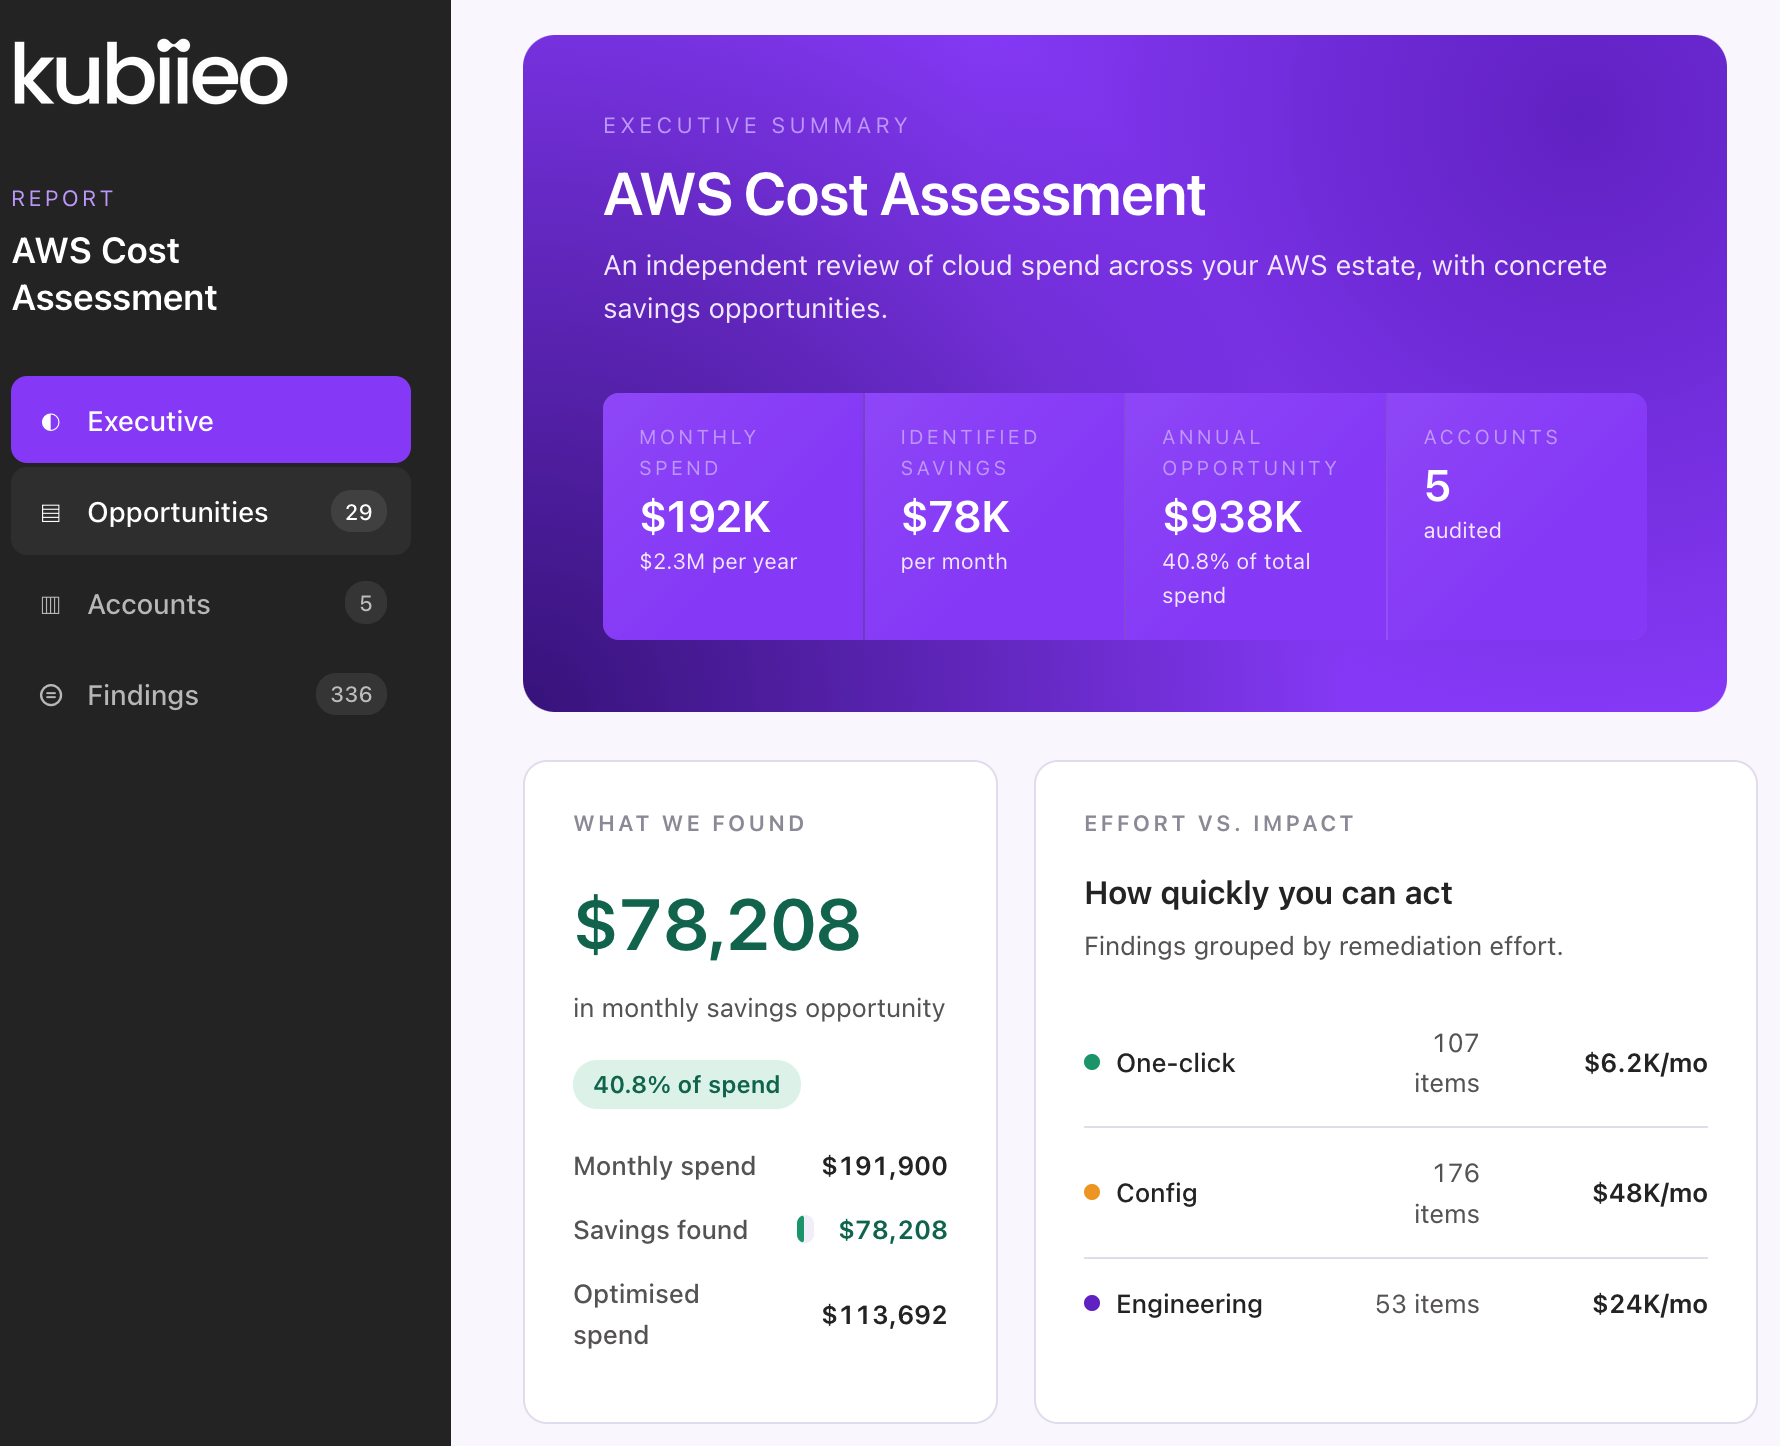
Task: Click the Monthly spend label
Action: click(664, 1166)
